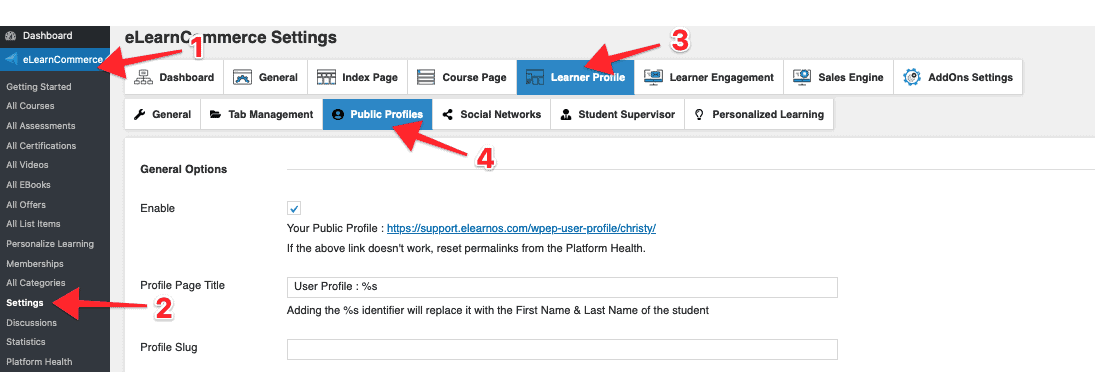The height and width of the screenshot is (372, 1095).
Task: Select the wrench General sub-tab
Action: (163, 114)
